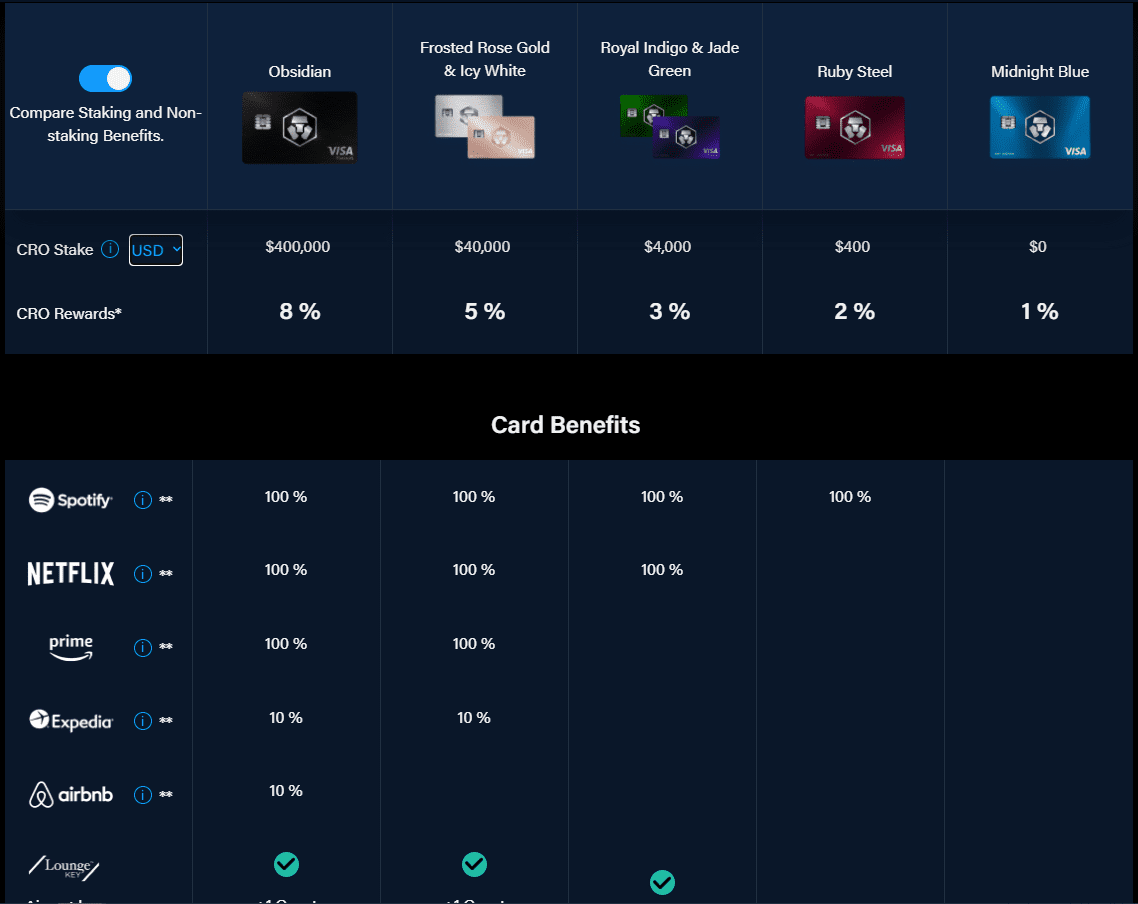This screenshot has height=904, width=1138.
Task: Click Airbnb 10 % under Obsidian
Action: click(x=286, y=792)
